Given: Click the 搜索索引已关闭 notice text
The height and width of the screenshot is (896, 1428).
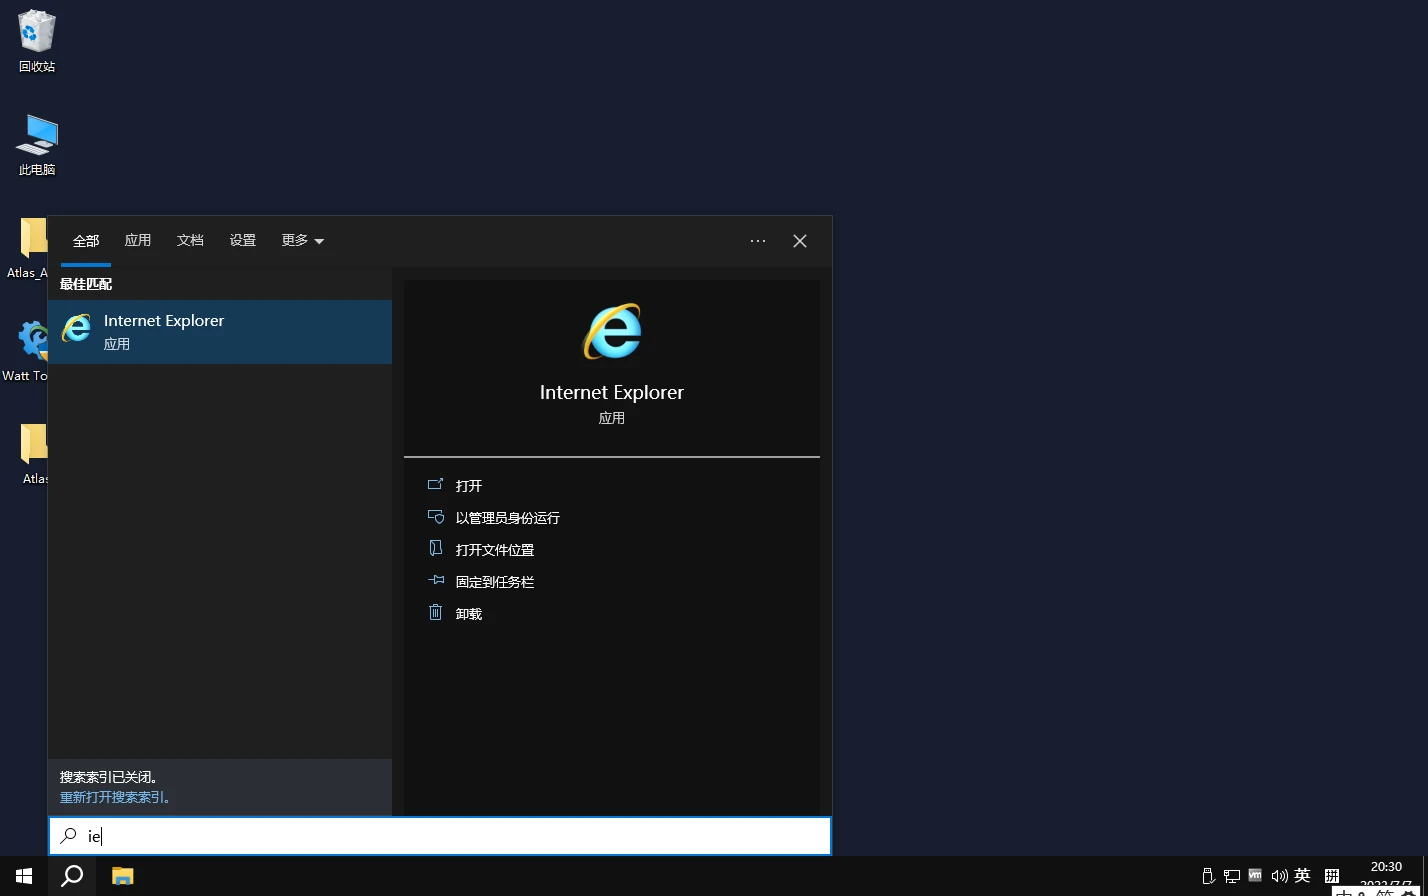Looking at the screenshot, I should [x=110, y=777].
